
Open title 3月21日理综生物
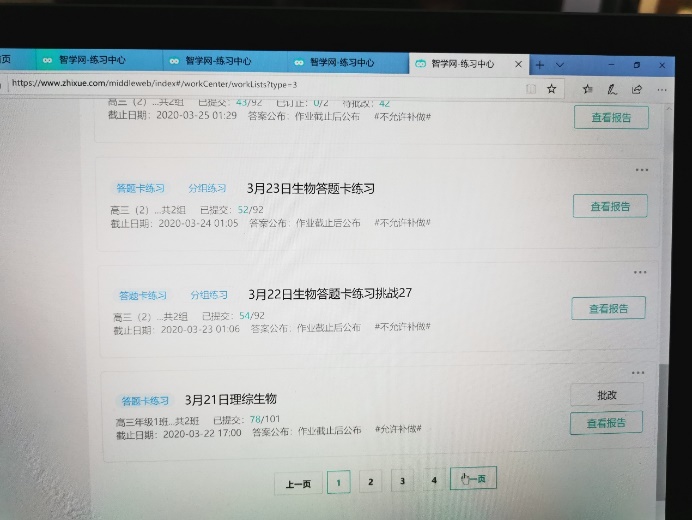pos(230,399)
